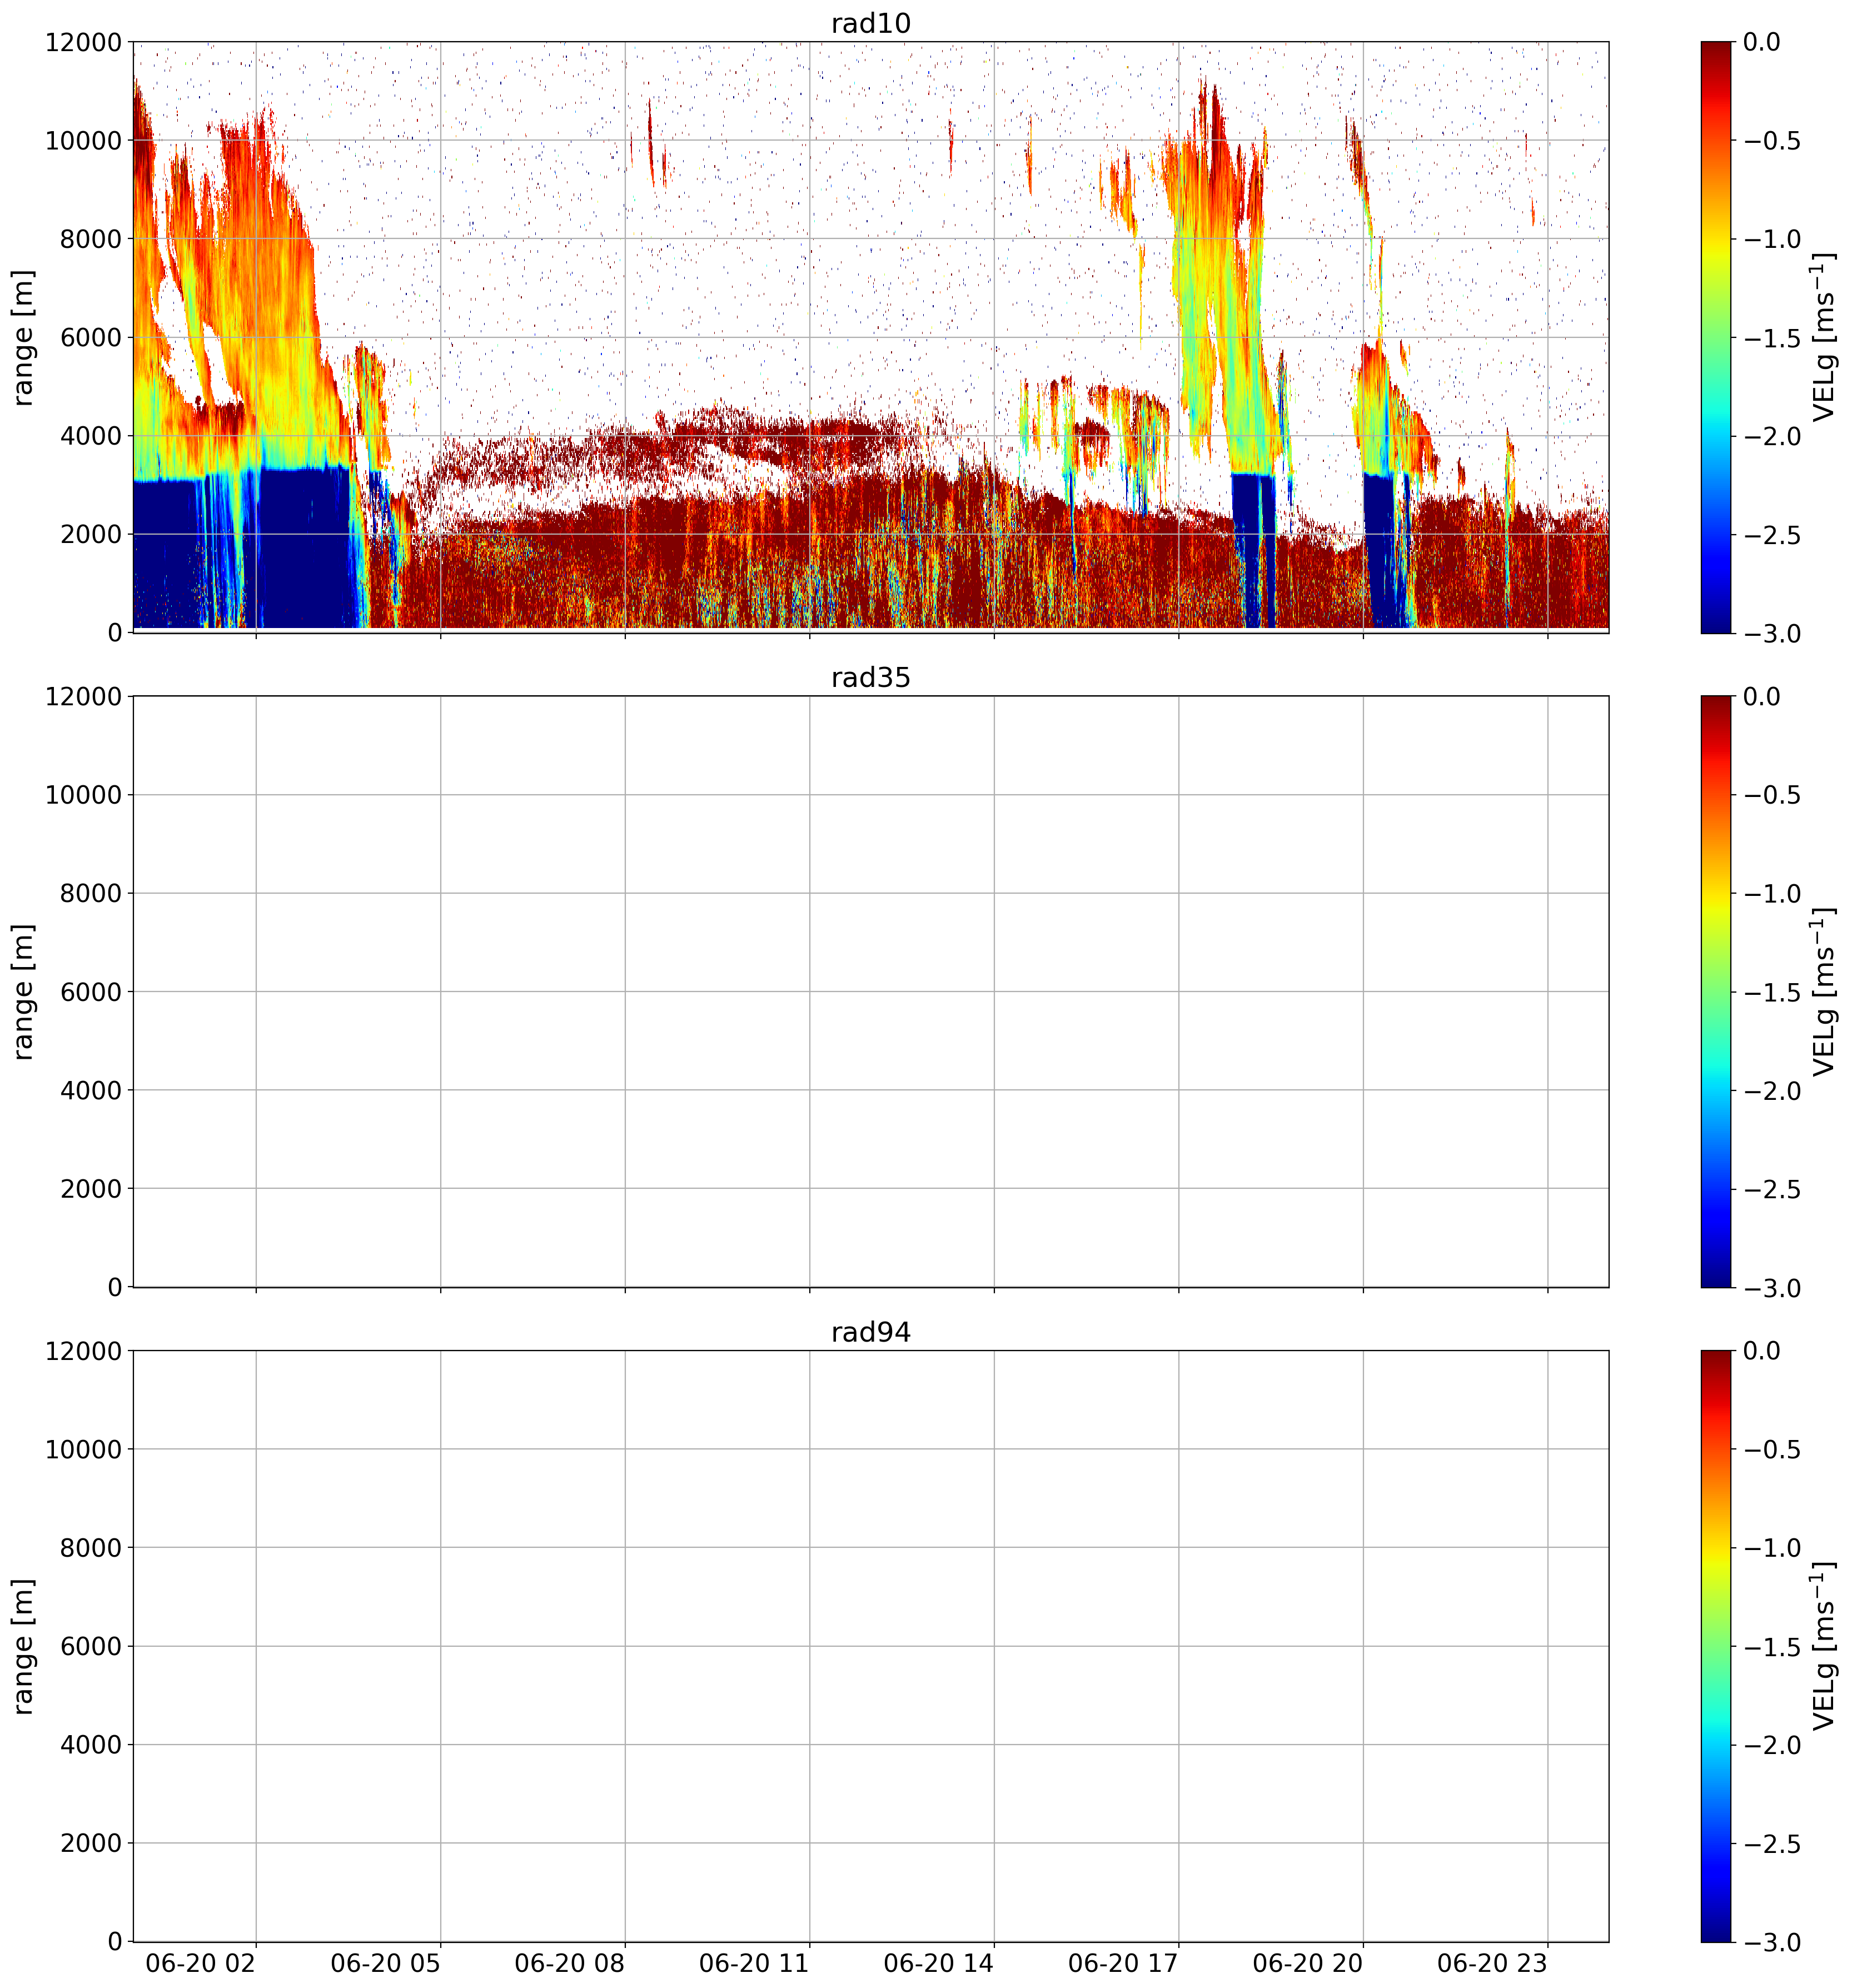Click the x-axis label 06-20 11
Image resolution: width=1852 pixels, height=1988 pixels.
pyautogui.click(x=753, y=1963)
